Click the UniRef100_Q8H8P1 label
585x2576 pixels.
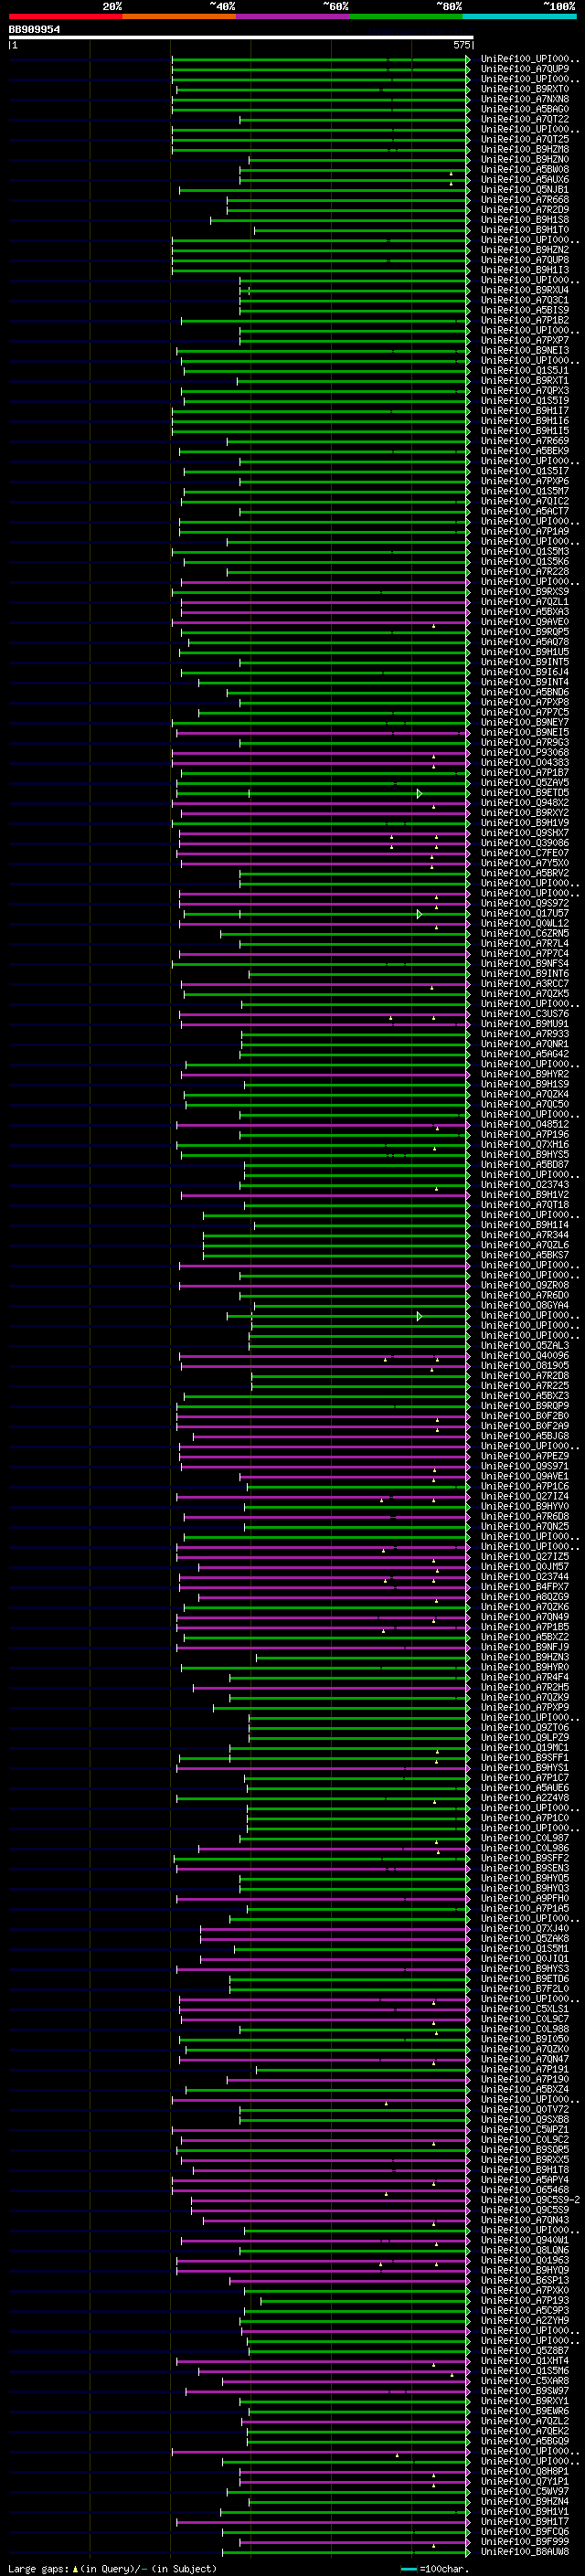pyautogui.click(x=525, y=2471)
